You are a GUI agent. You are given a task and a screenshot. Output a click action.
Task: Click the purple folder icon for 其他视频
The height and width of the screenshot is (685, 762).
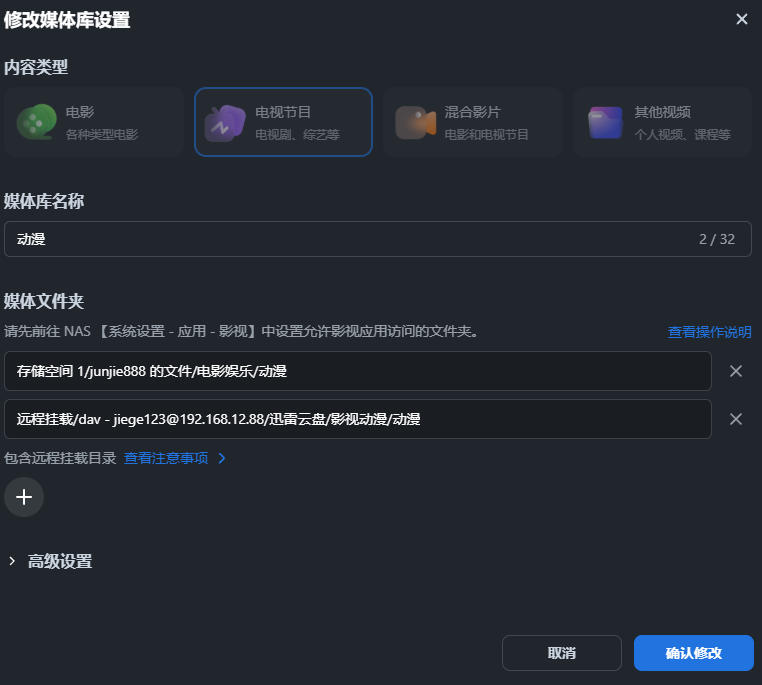point(605,123)
